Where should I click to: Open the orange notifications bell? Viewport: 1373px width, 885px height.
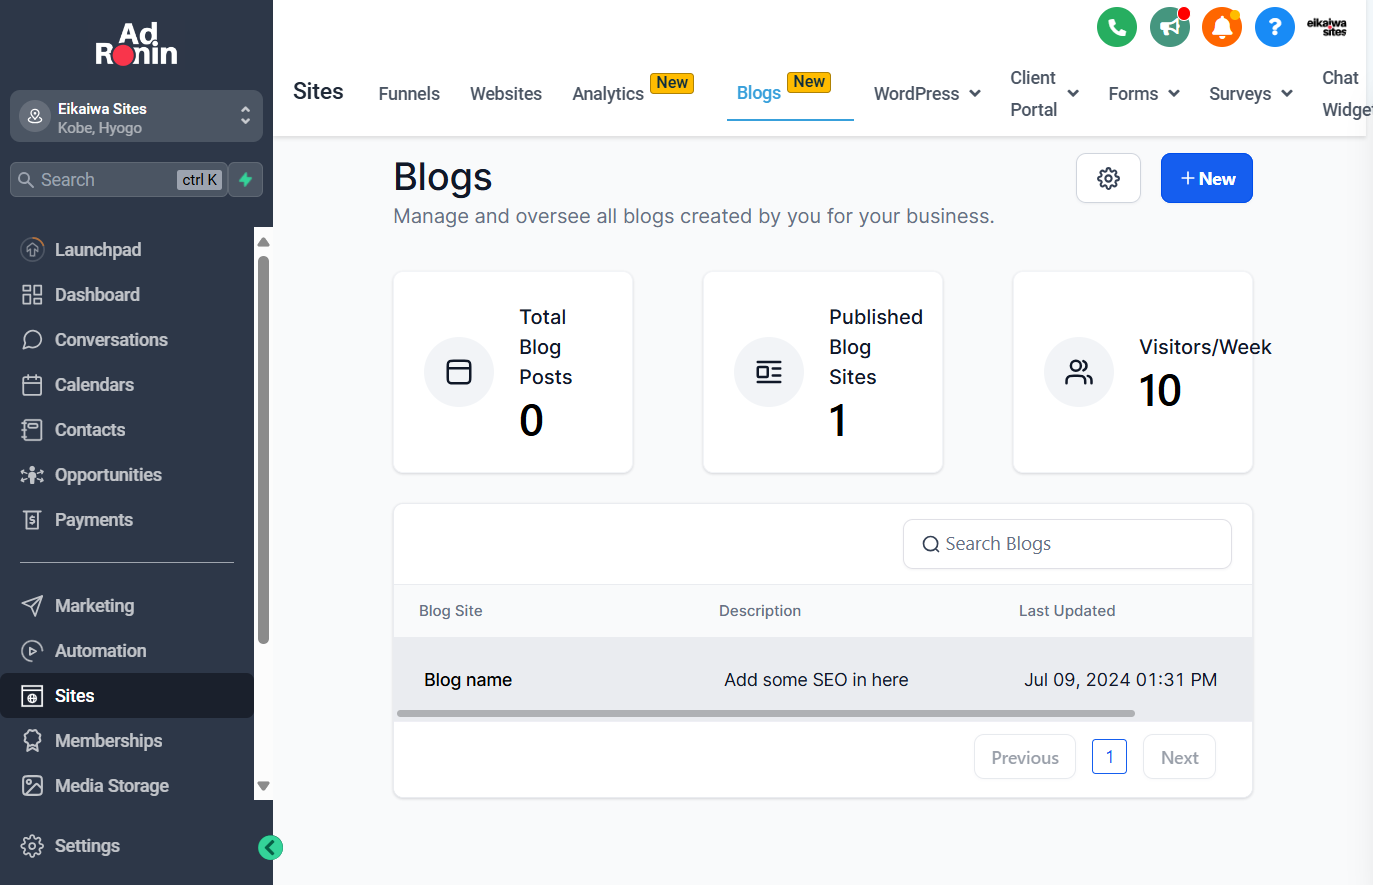pyautogui.click(x=1222, y=27)
